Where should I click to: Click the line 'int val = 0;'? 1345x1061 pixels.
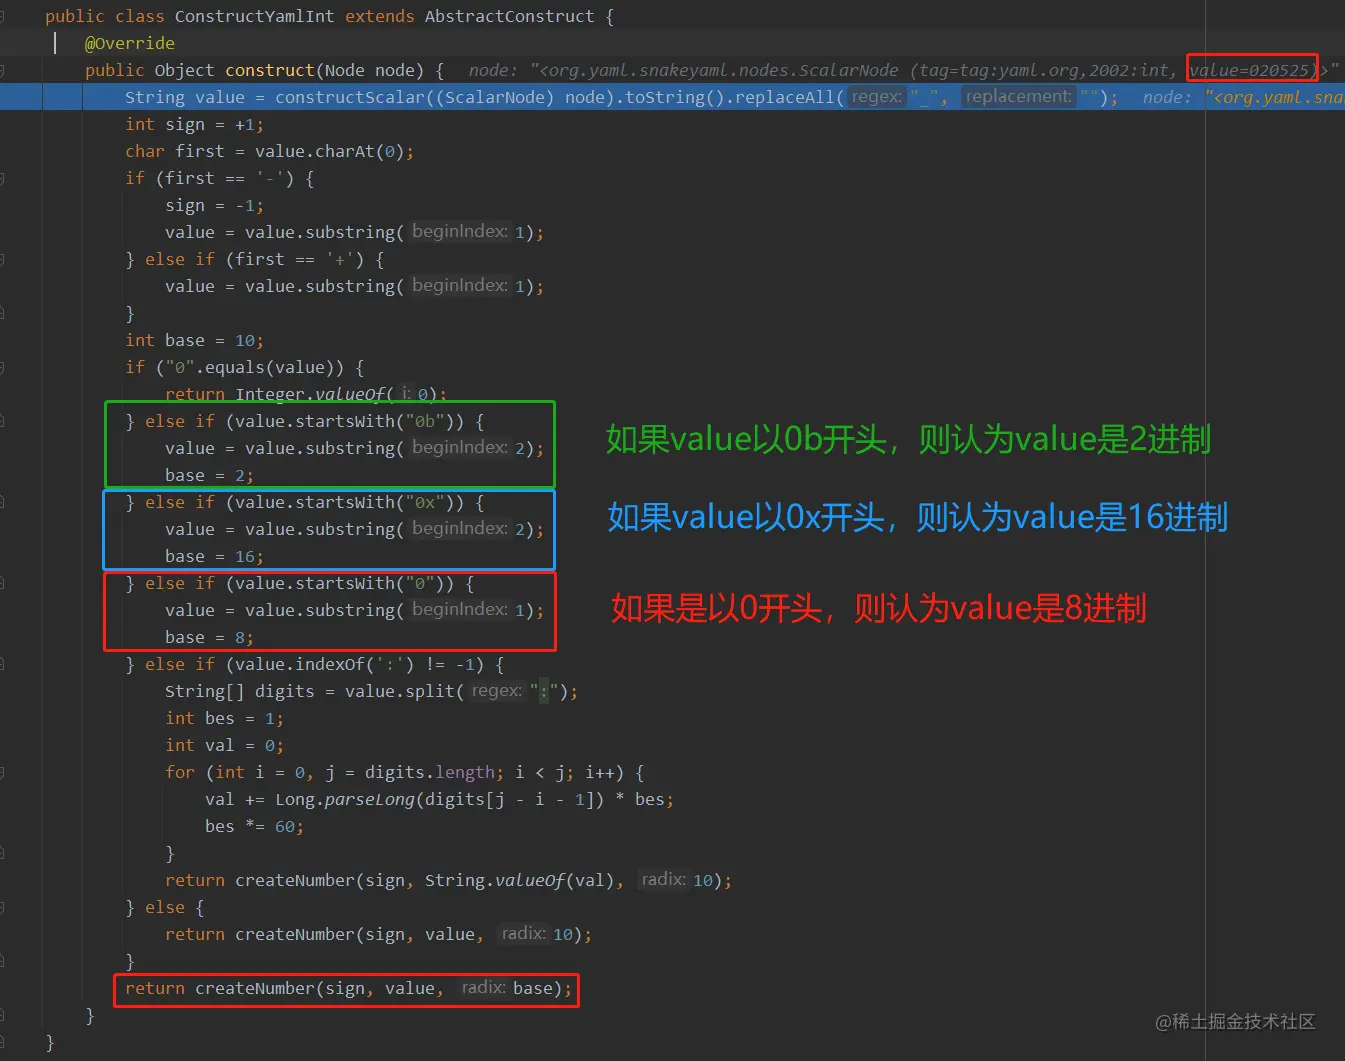click(225, 745)
